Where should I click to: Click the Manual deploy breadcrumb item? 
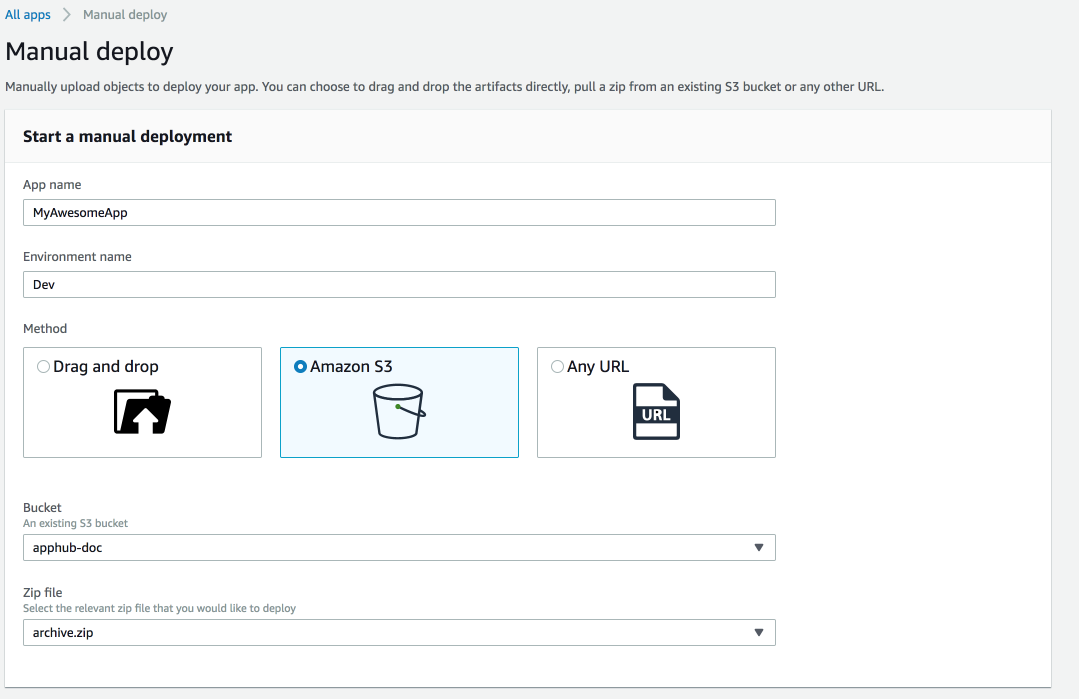(x=125, y=14)
